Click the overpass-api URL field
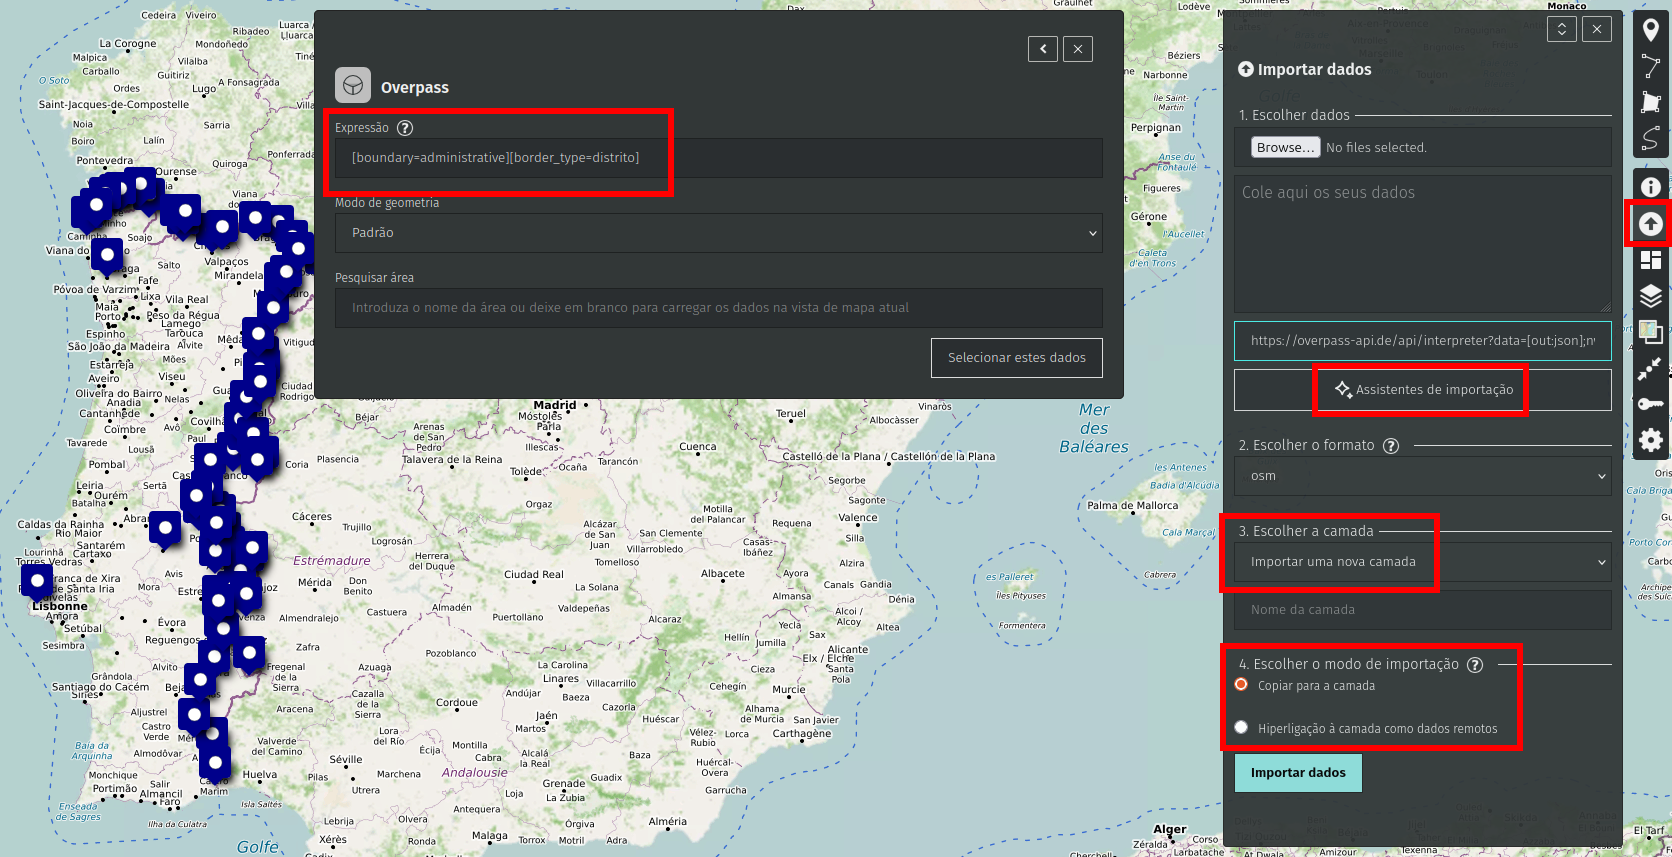This screenshot has width=1672, height=857. point(1422,341)
